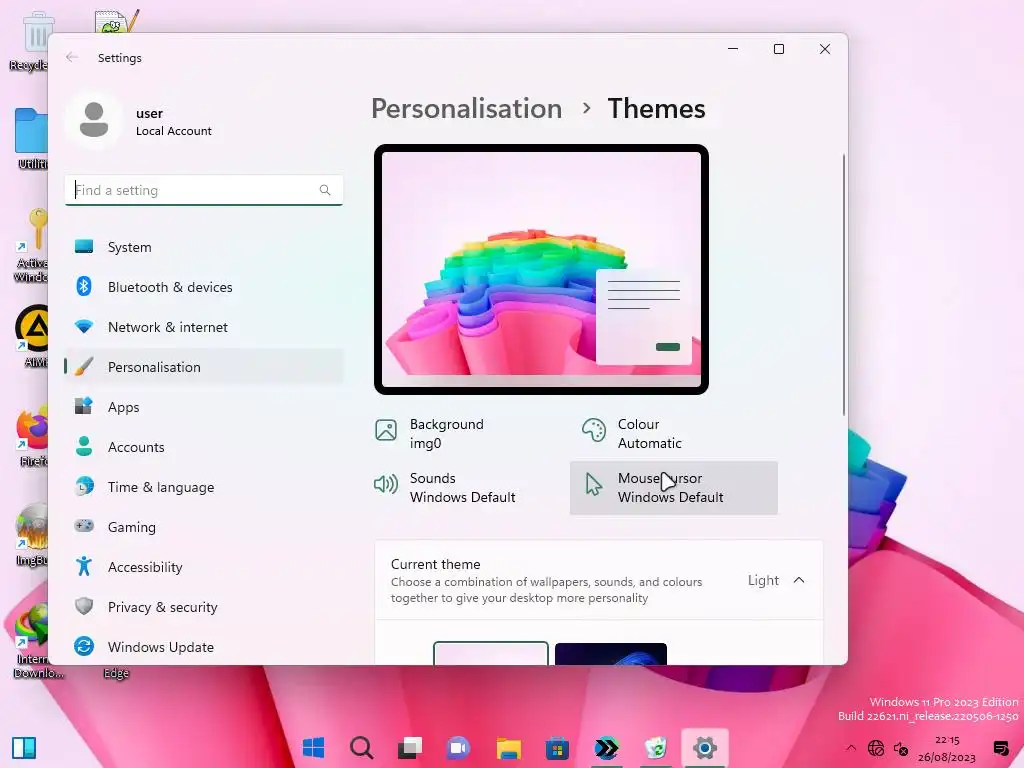Viewport: 1024px width, 768px height.
Task: Collapse the Current theme section chevron
Action: point(799,580)
